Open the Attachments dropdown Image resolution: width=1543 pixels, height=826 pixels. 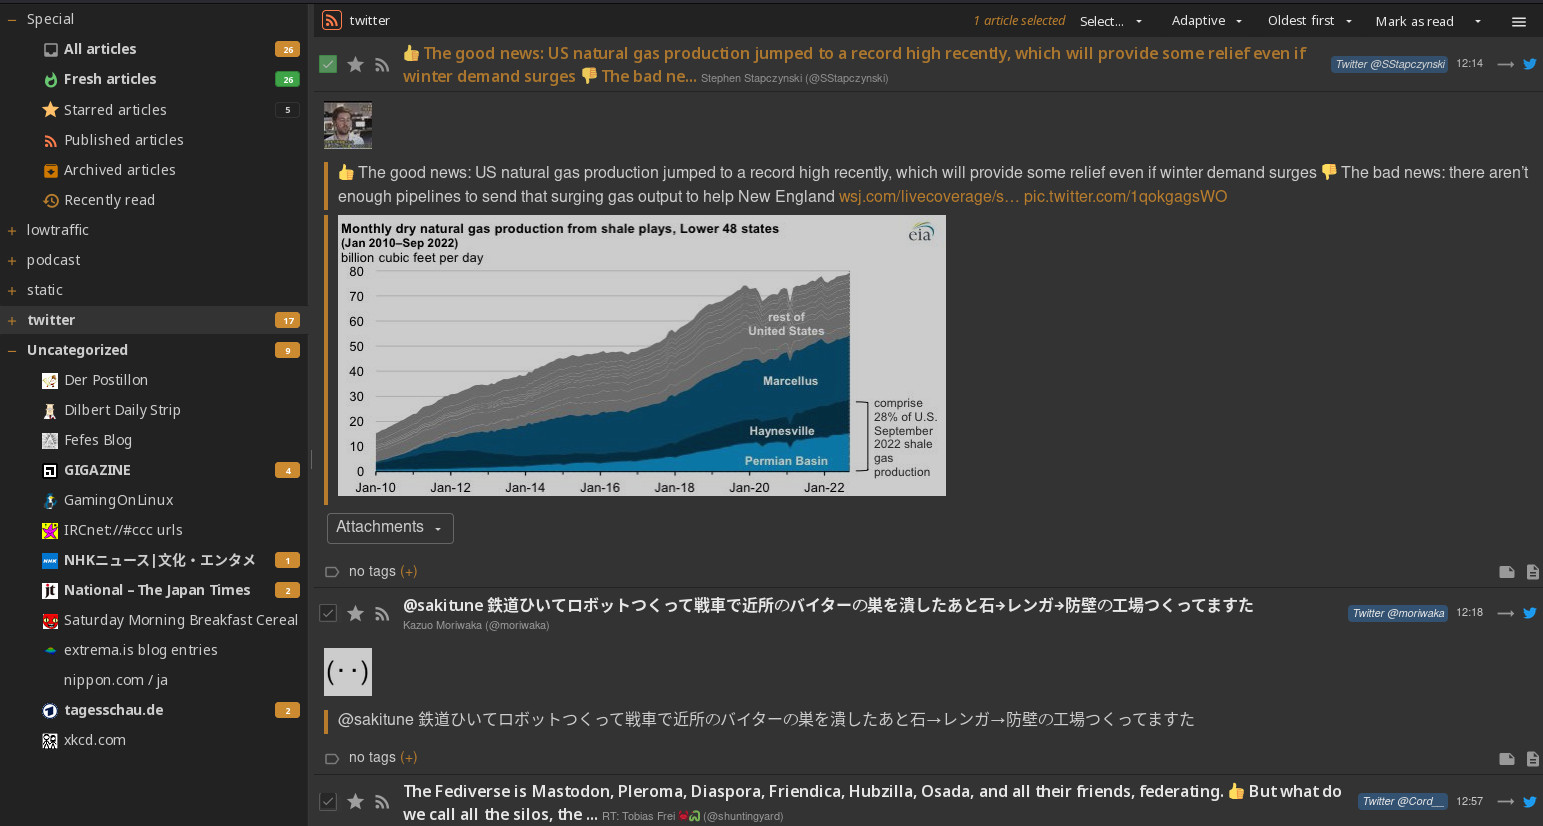pos(390,528)
